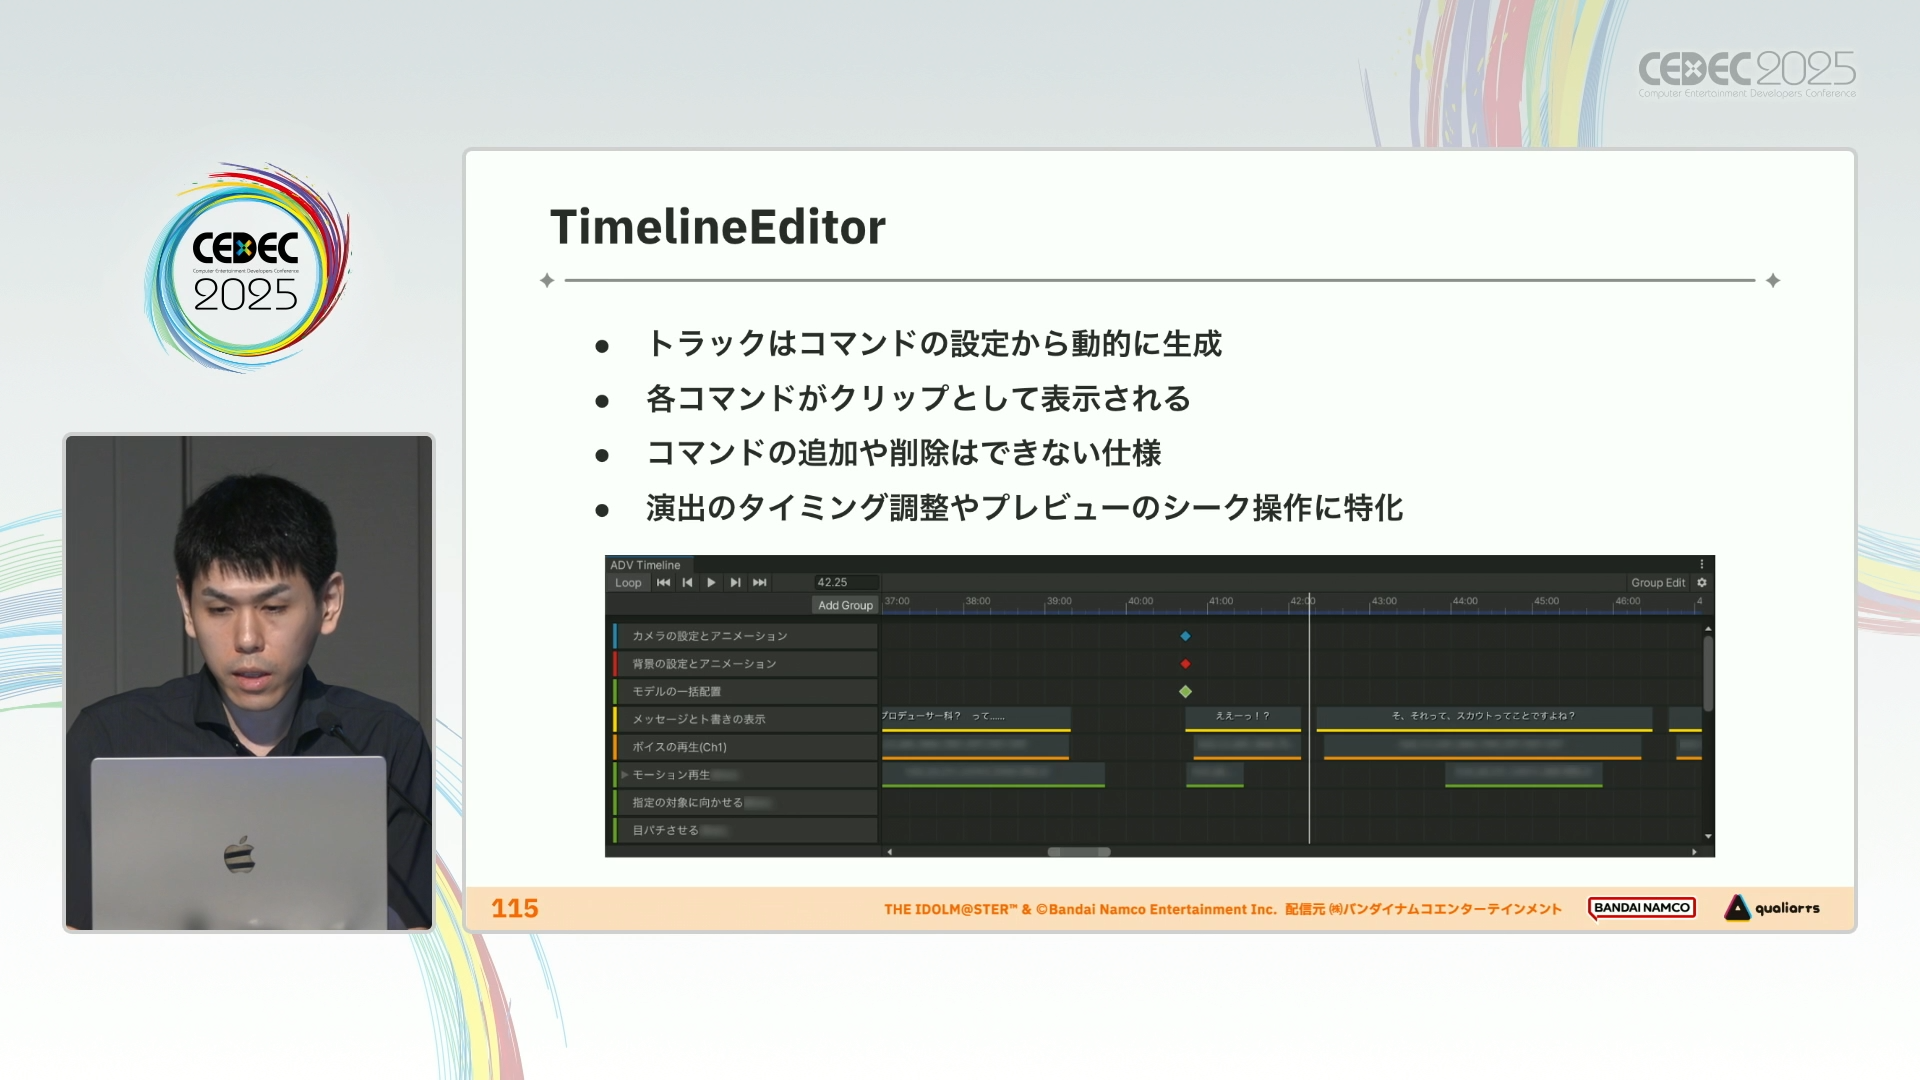1920x1080 pixels.
Task: Expand the モーション再生 track arrow
Action: coord(624,775)
